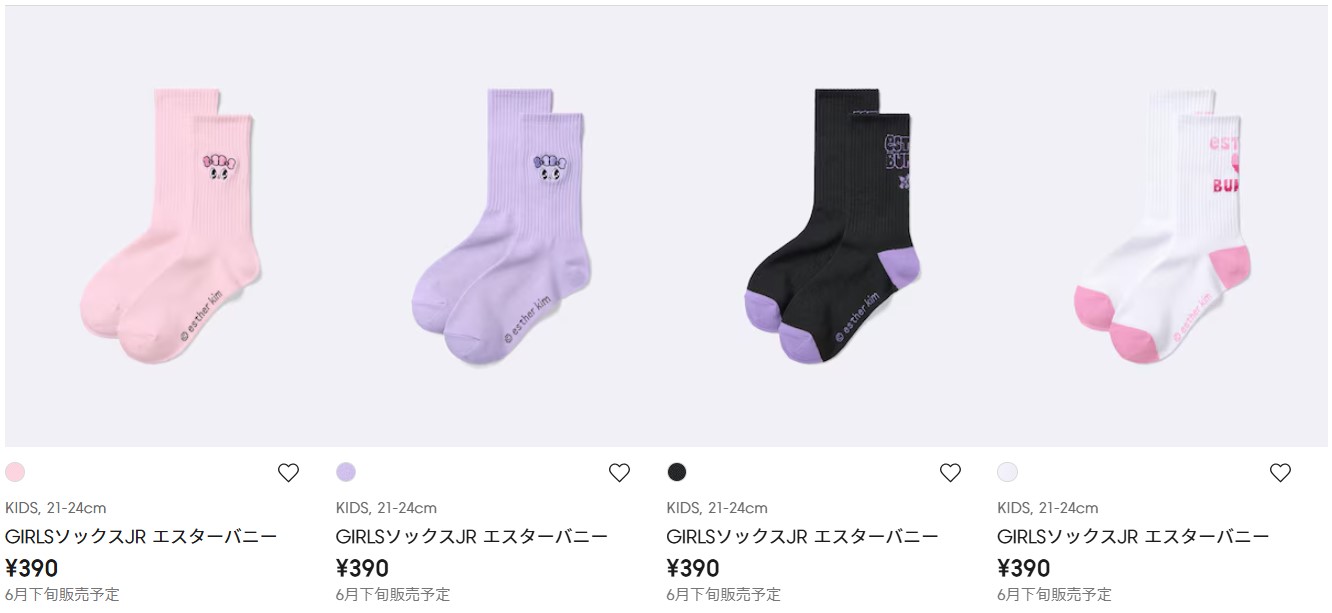Click KIDS, 21-24cm label under black socks
Image resolution: width=1332 pixels, height=613 pixels.
(717, 508)
